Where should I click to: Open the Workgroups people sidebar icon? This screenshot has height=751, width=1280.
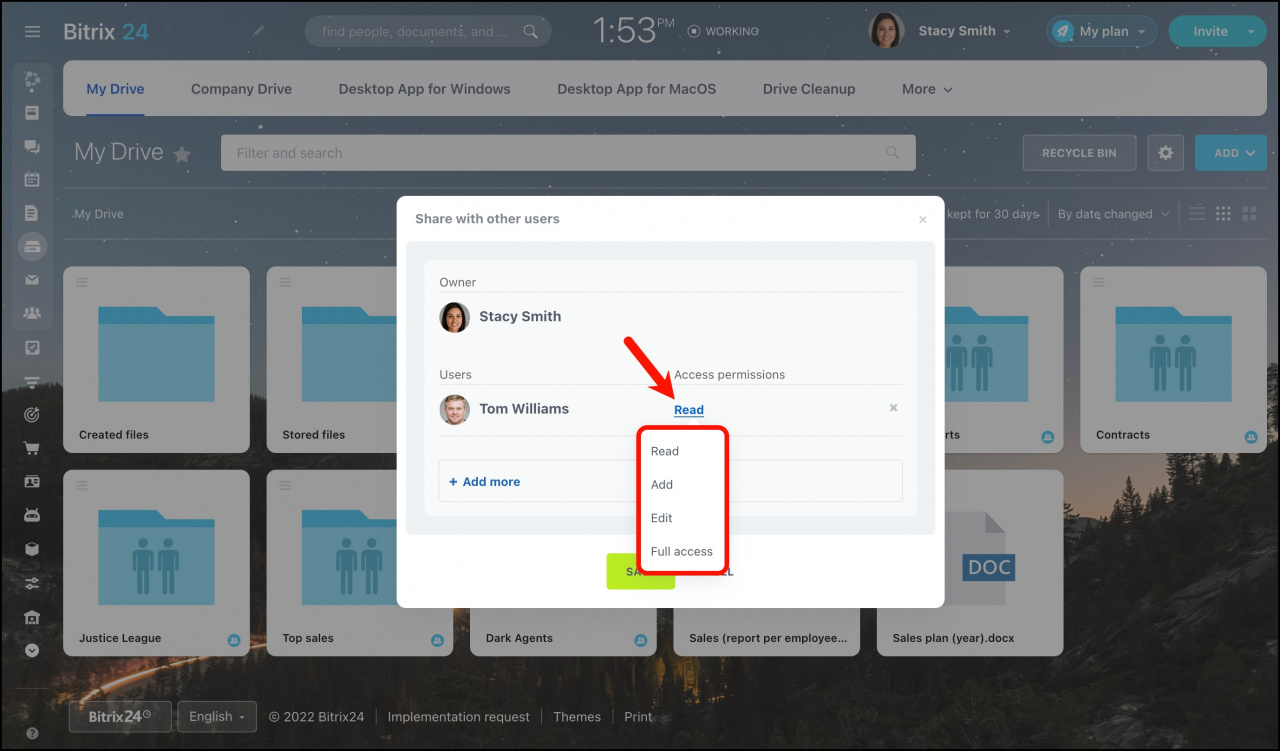coord(32,313)
